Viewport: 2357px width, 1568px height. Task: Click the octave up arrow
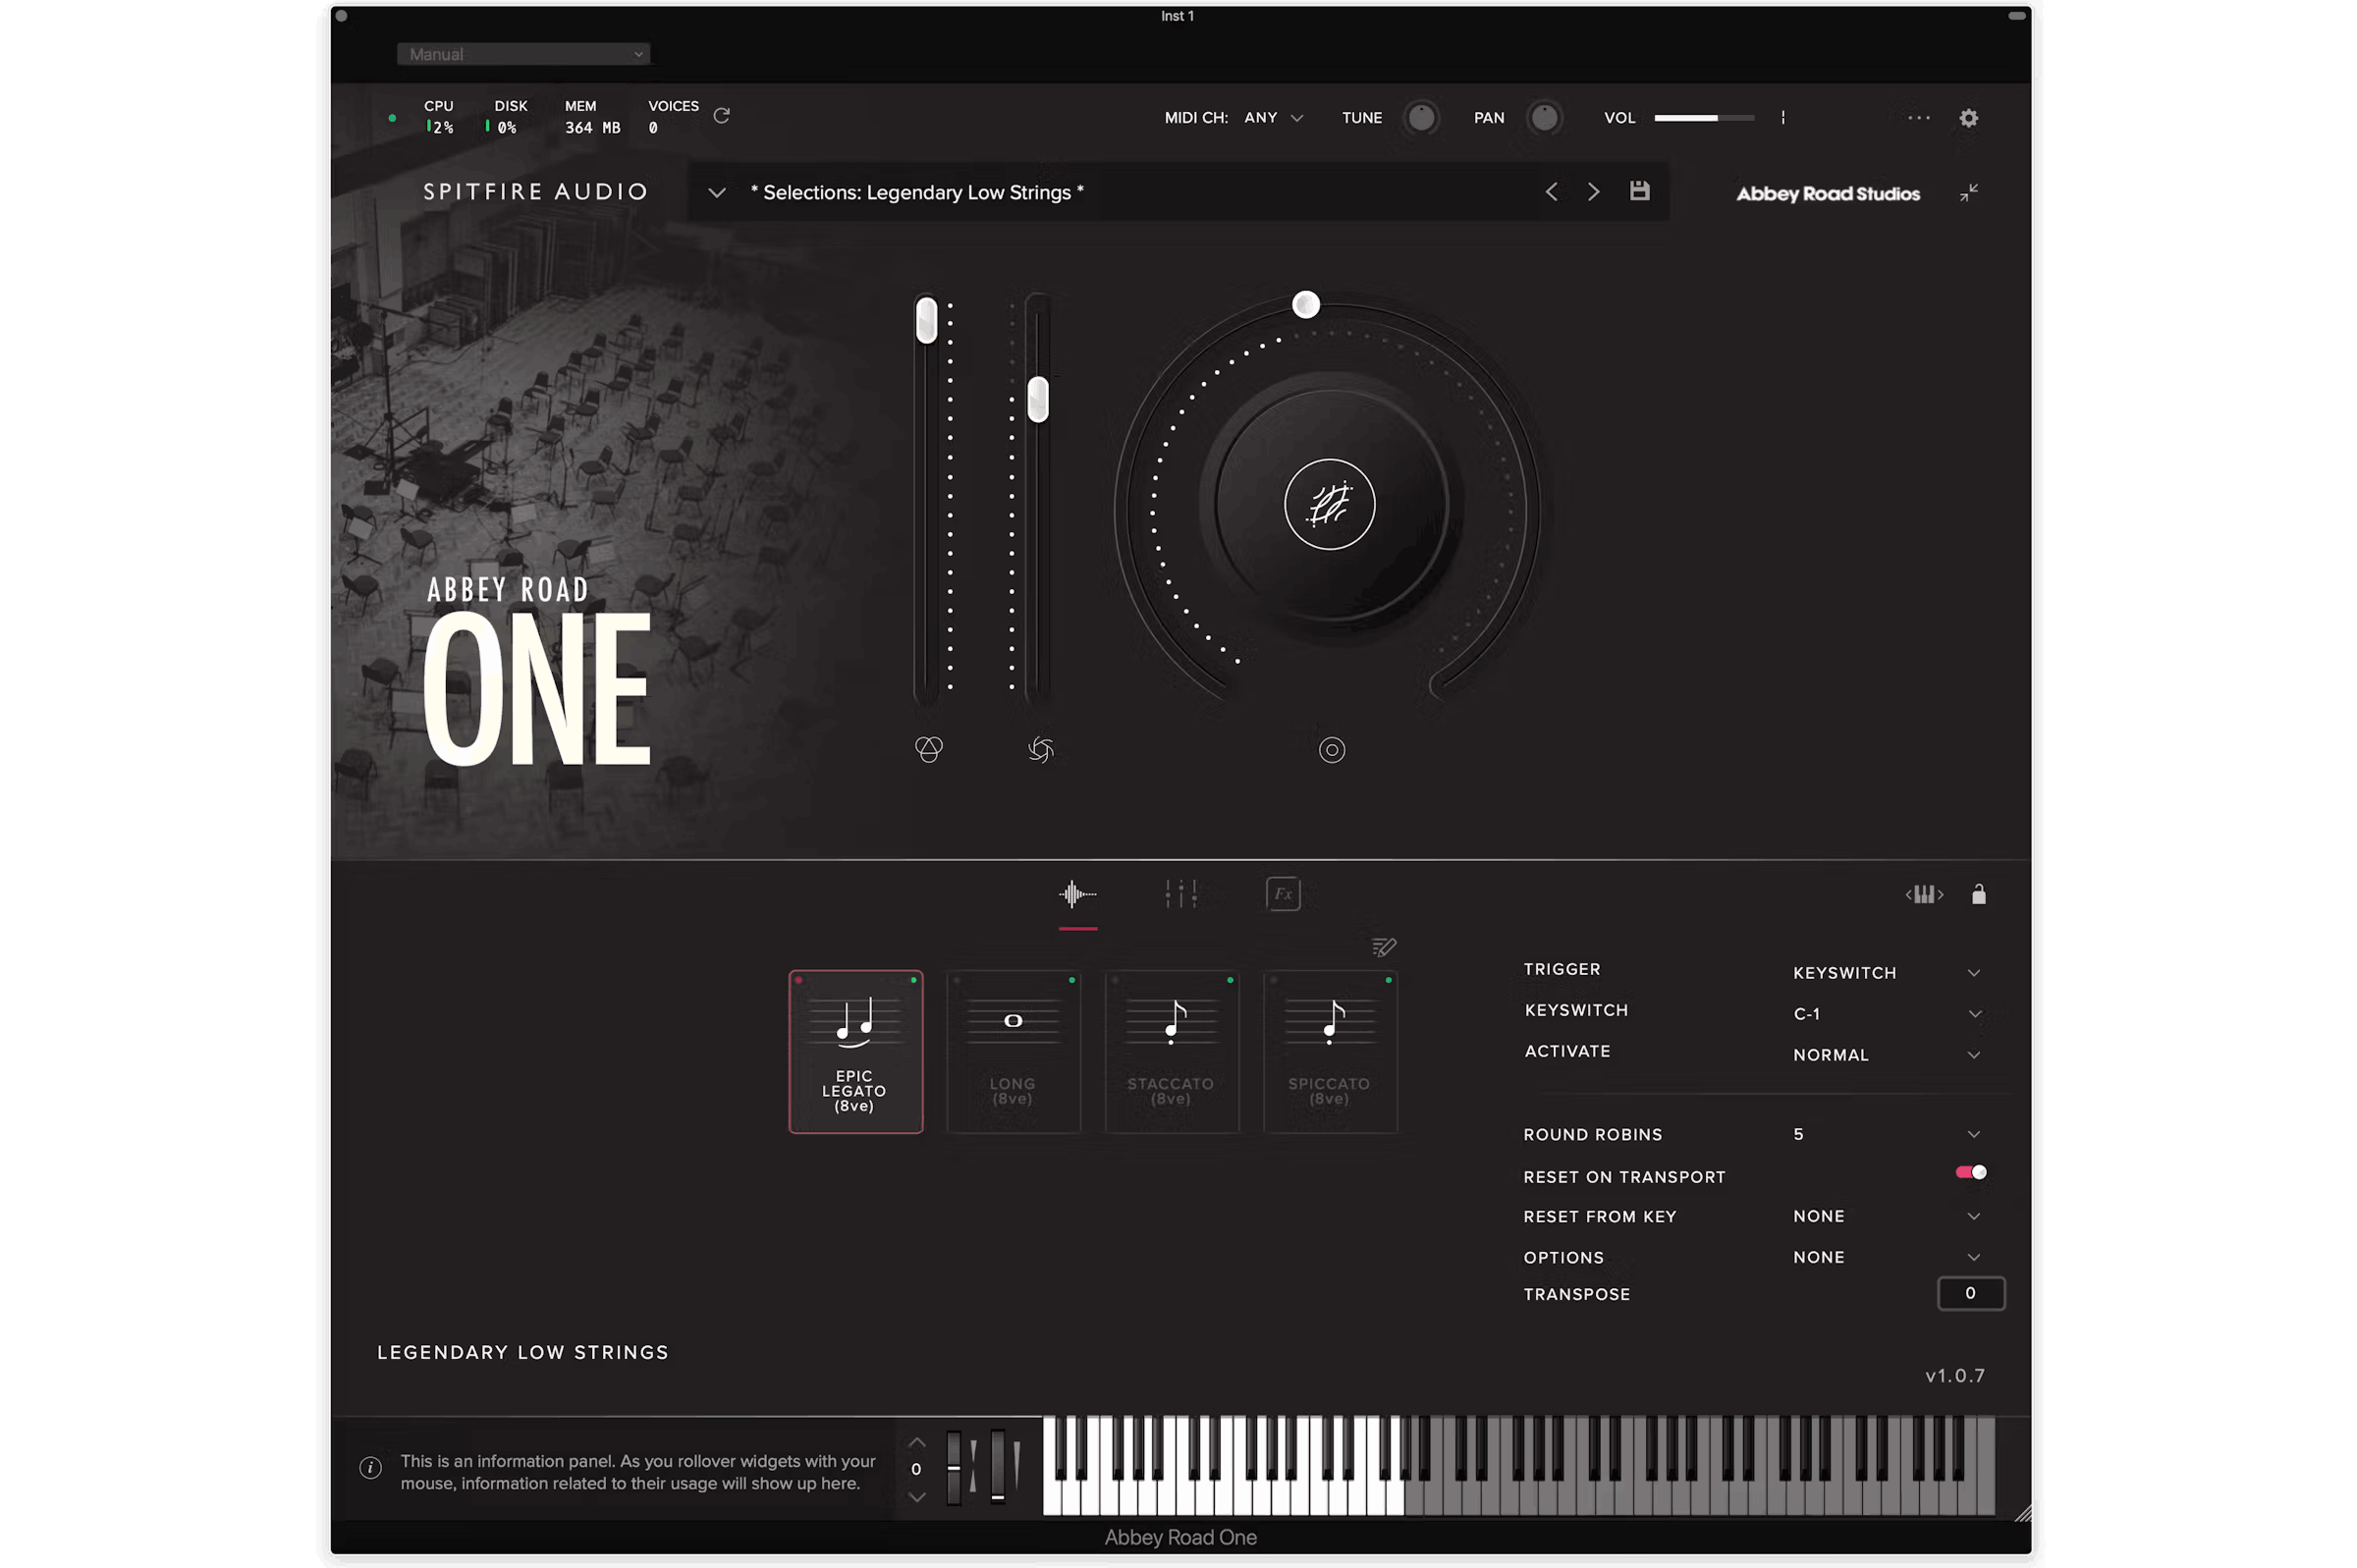coord(916,1443)
